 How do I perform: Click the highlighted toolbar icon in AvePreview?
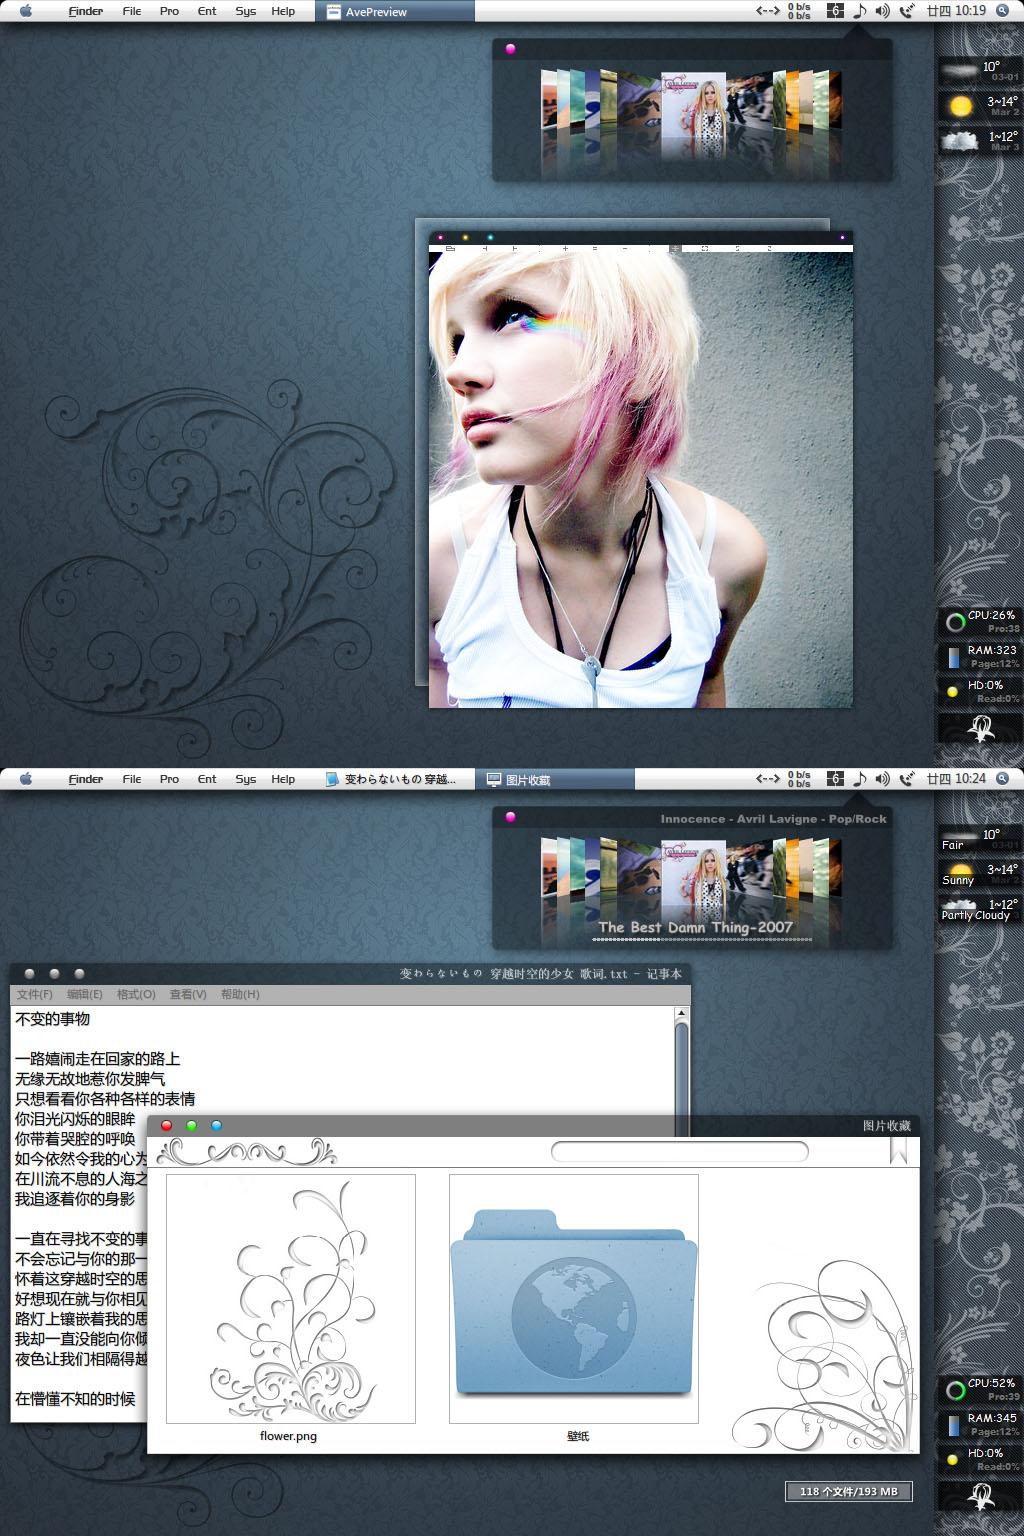[x=676, y=248]
